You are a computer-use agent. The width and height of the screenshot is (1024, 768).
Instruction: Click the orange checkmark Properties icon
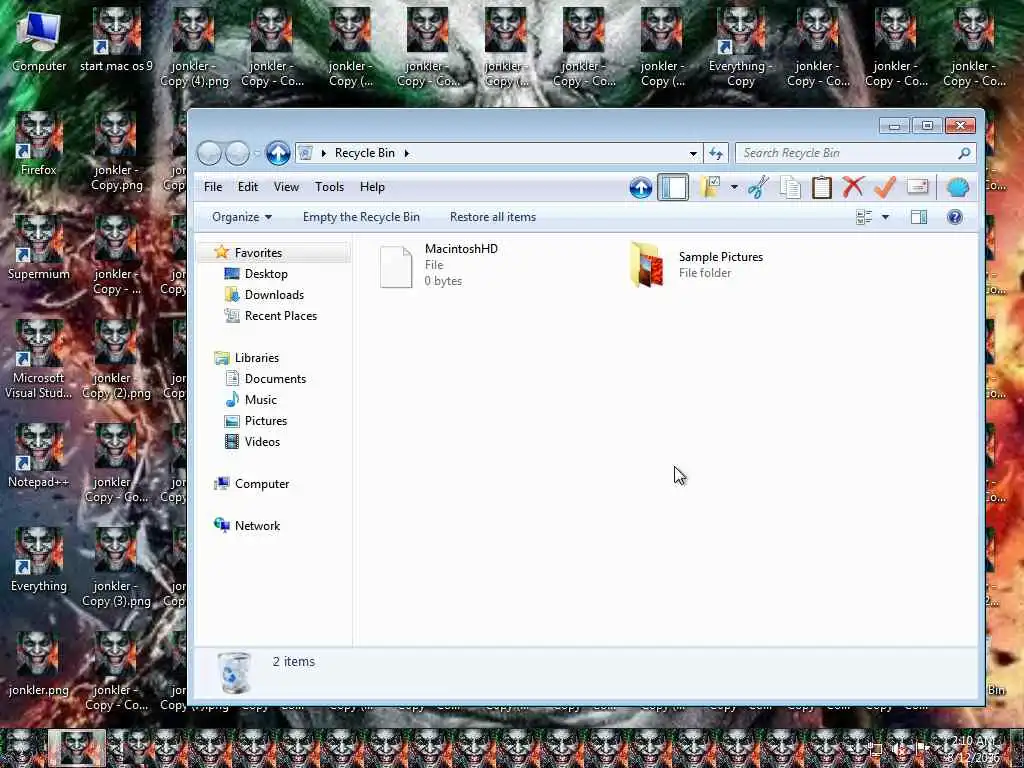coord(885,187)
